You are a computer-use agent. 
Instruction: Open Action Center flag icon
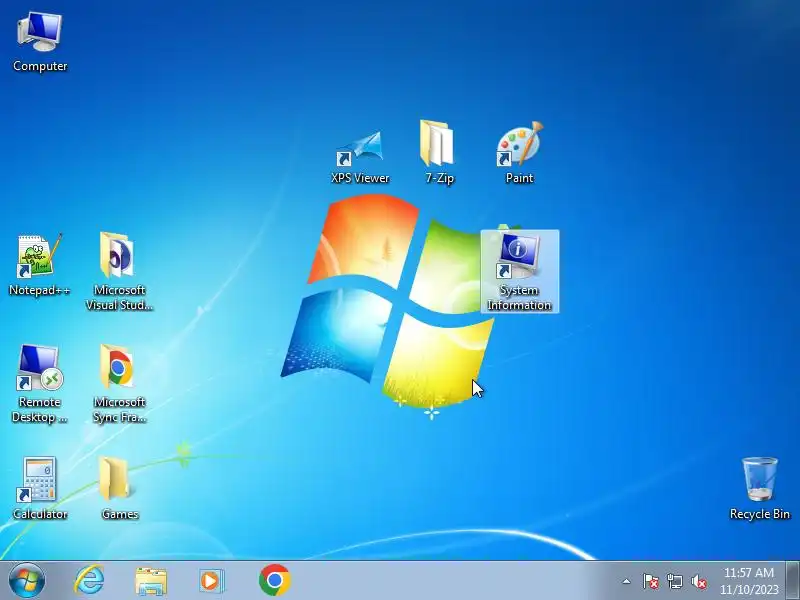650,581
